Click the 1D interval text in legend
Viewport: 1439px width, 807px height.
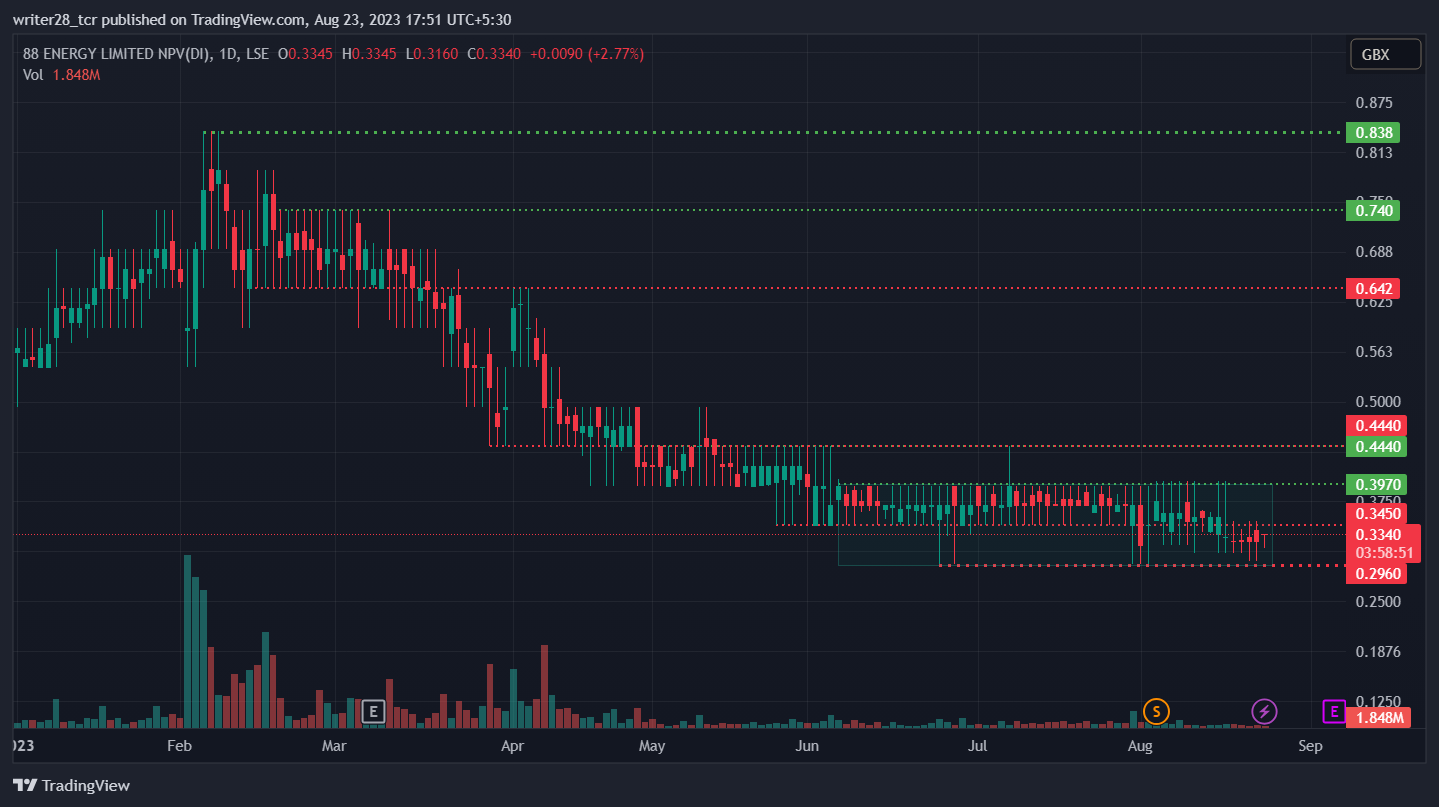(226, 54)
